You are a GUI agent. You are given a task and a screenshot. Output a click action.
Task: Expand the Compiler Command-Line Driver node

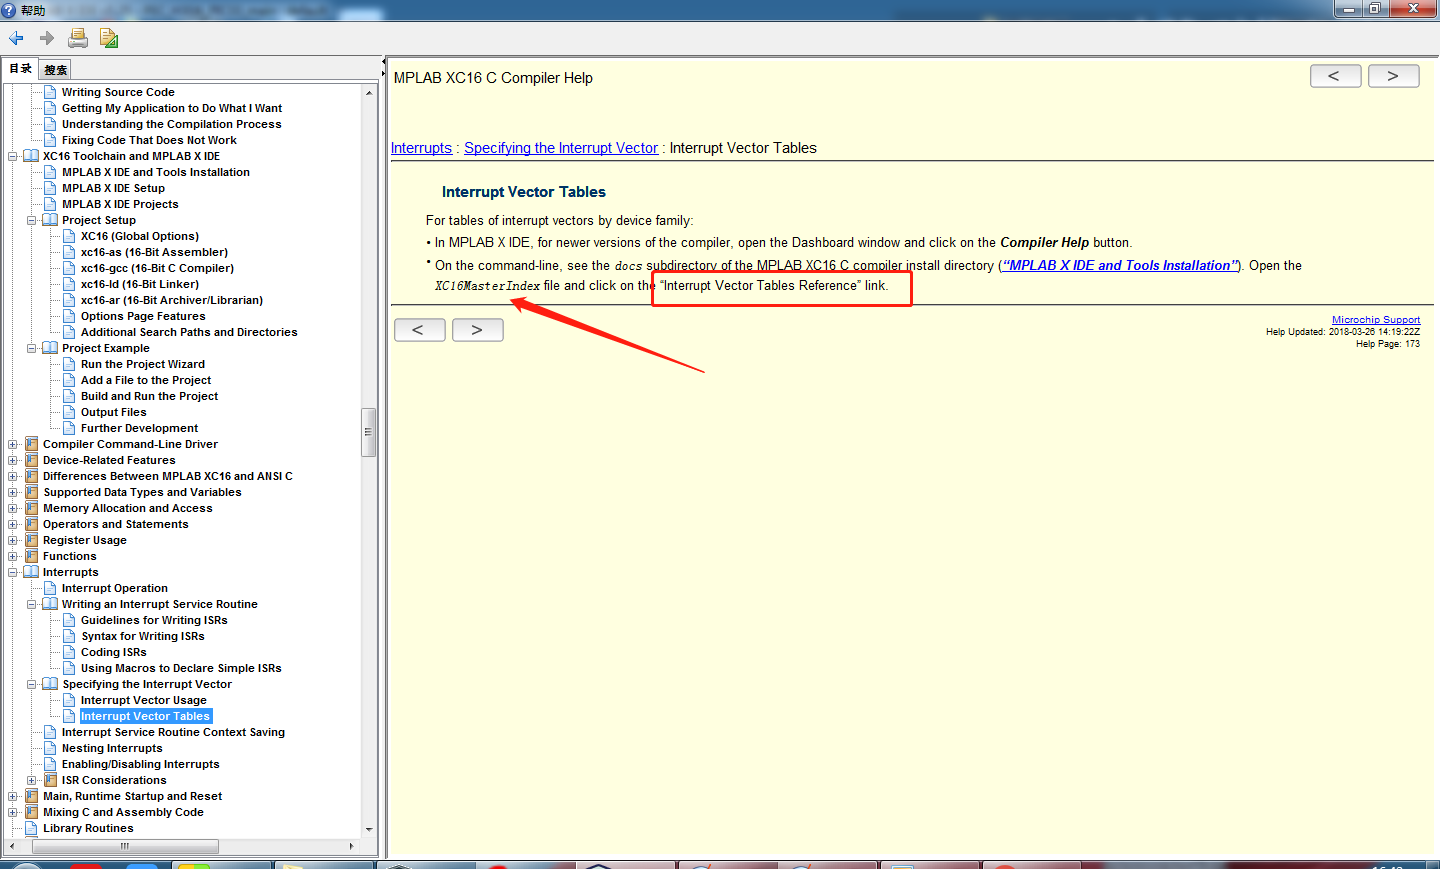pos(13,444)
